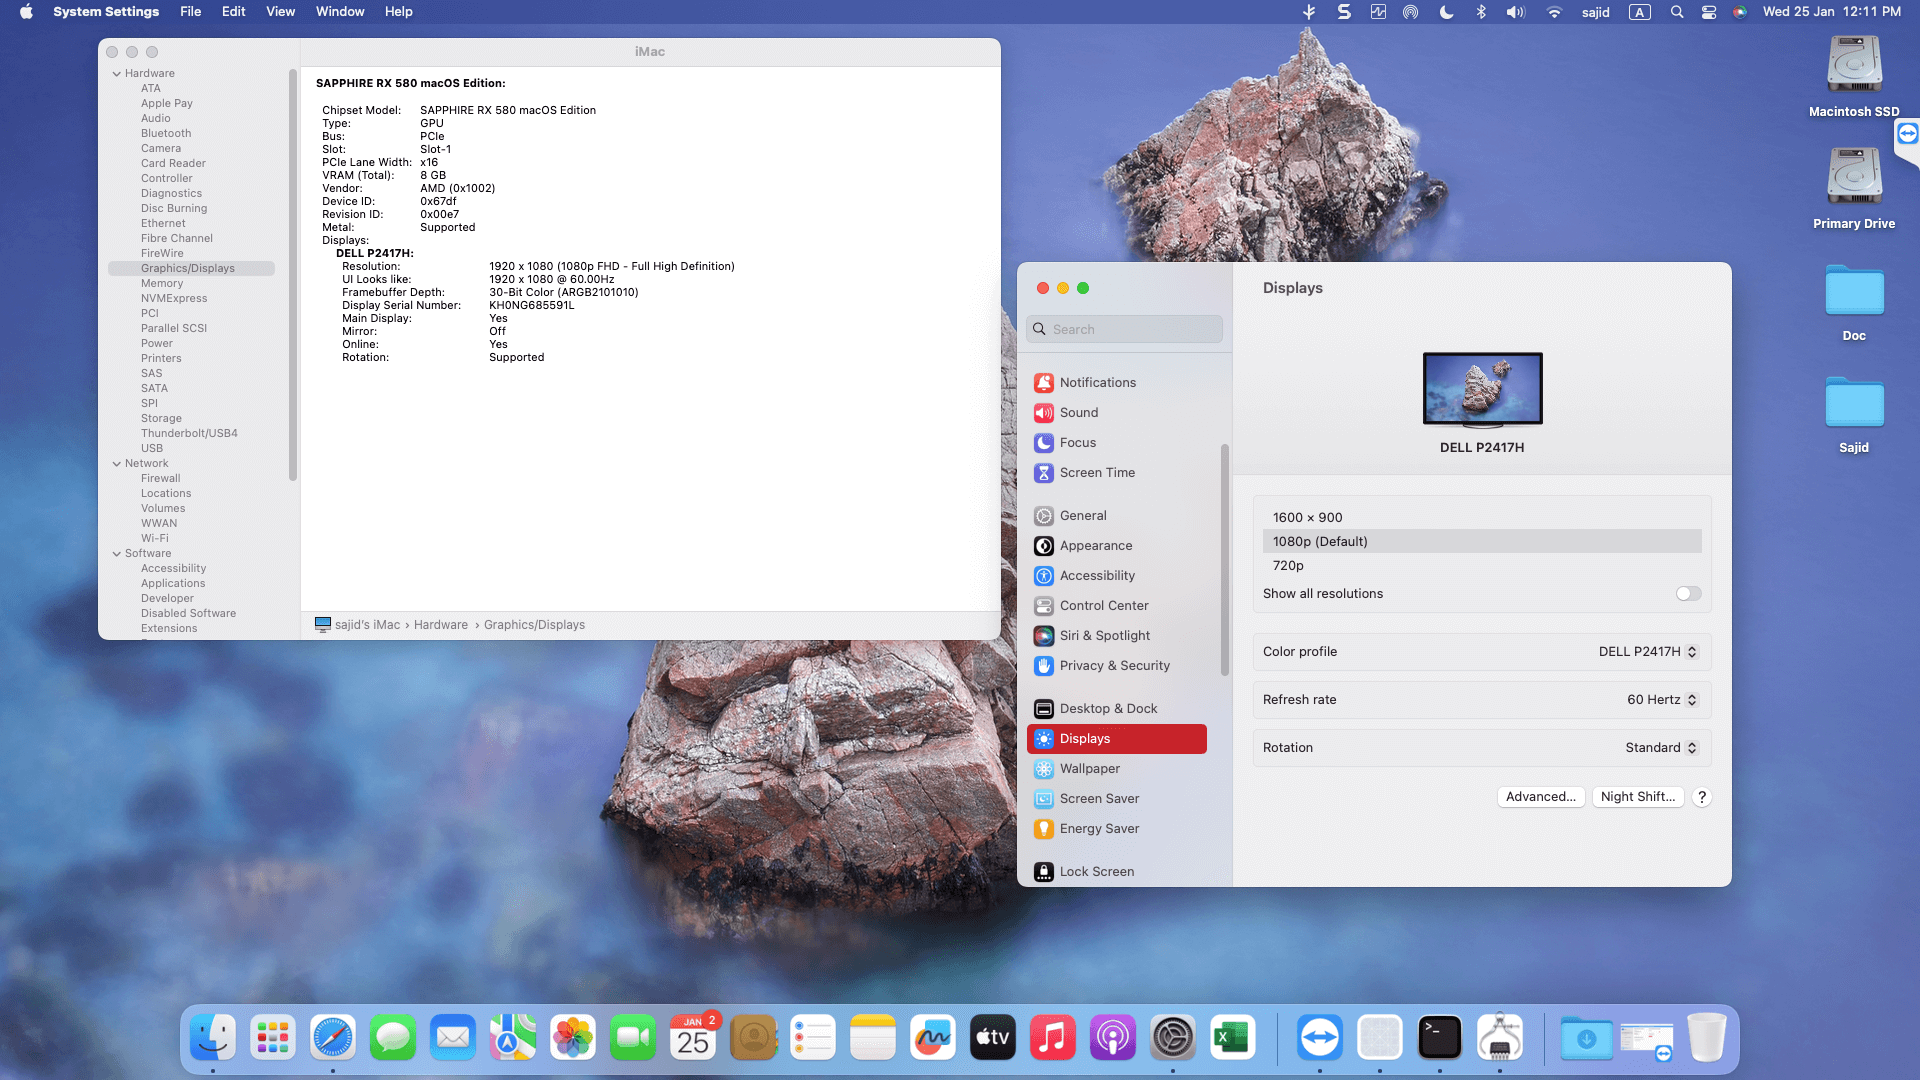Open the View menu

[x=280, y=12]
